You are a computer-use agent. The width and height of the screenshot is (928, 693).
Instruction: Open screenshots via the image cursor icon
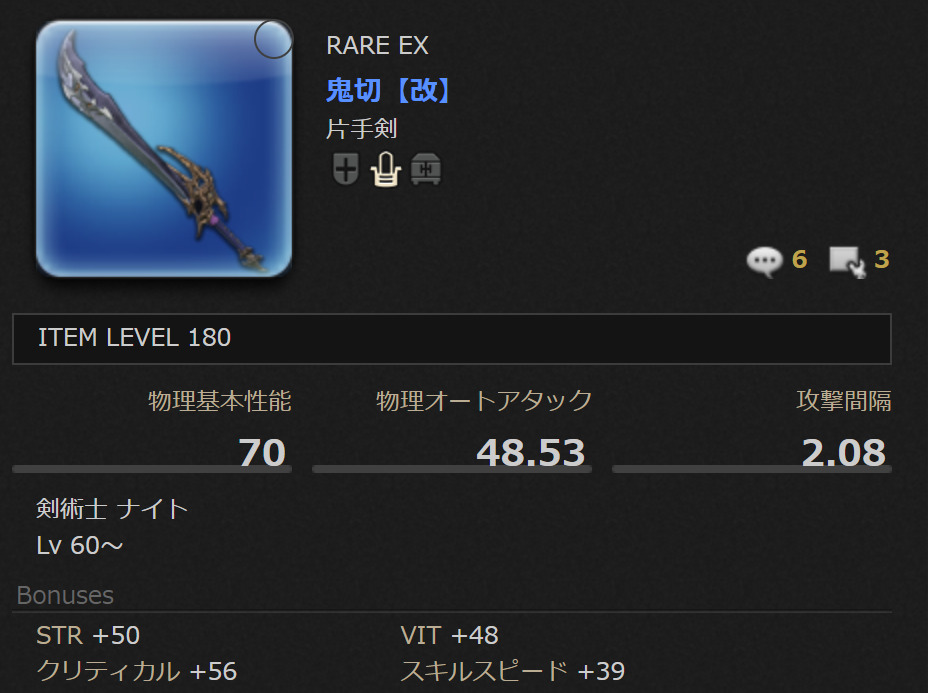pos(848,262)
